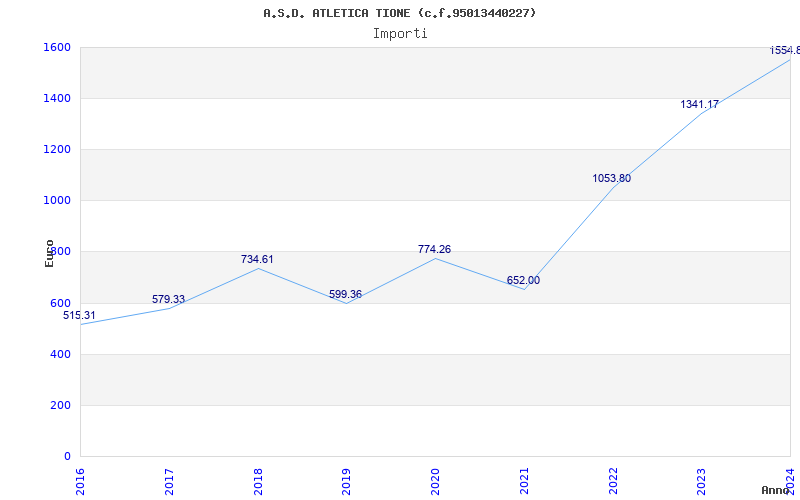This screenshot has width=800, height=500.
Task: Click the y-axis value 1200
Action: pyautogui.click(x=57, y=149)
